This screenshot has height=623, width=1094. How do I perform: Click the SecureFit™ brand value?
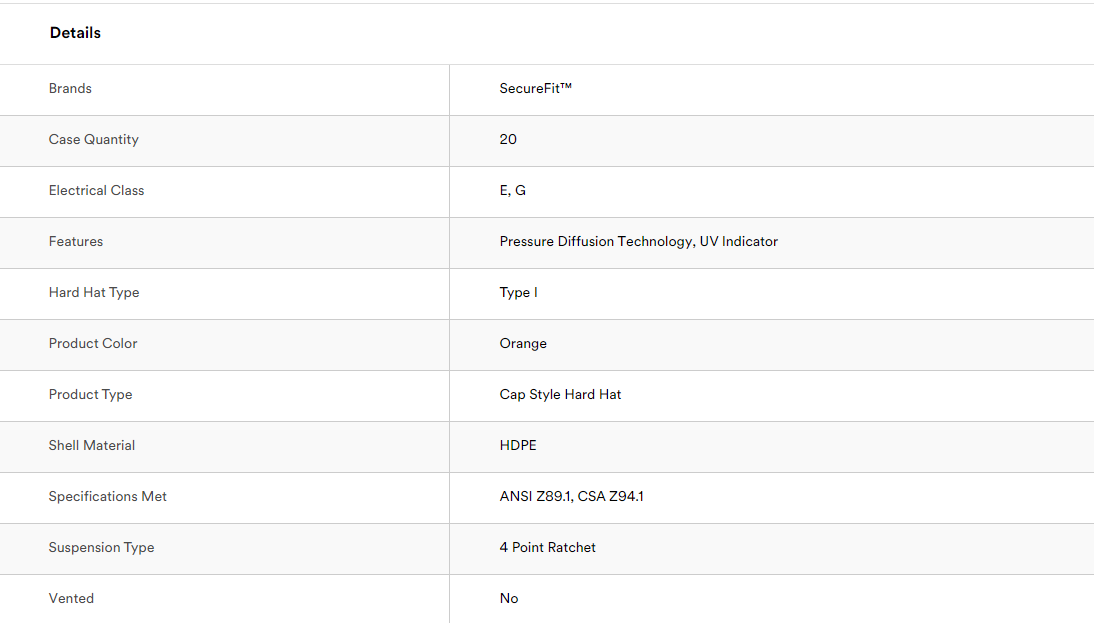click(535, 89)
